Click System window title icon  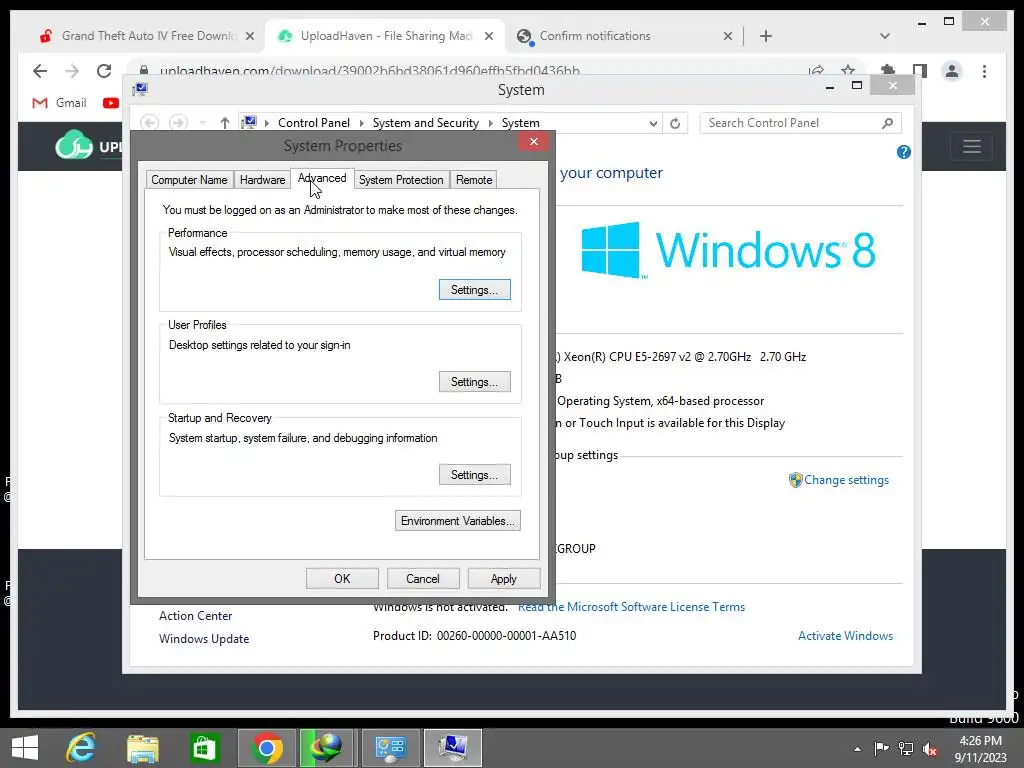click(140, 89)
